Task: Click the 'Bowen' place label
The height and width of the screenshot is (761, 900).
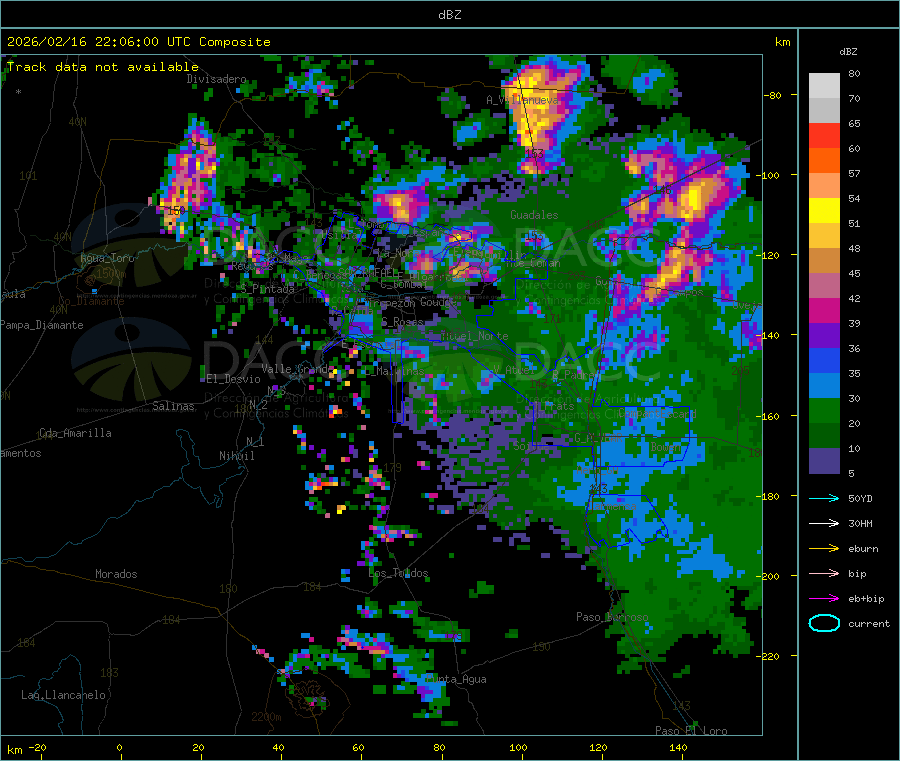Action: pyautogui.click(x=665, y=446)
